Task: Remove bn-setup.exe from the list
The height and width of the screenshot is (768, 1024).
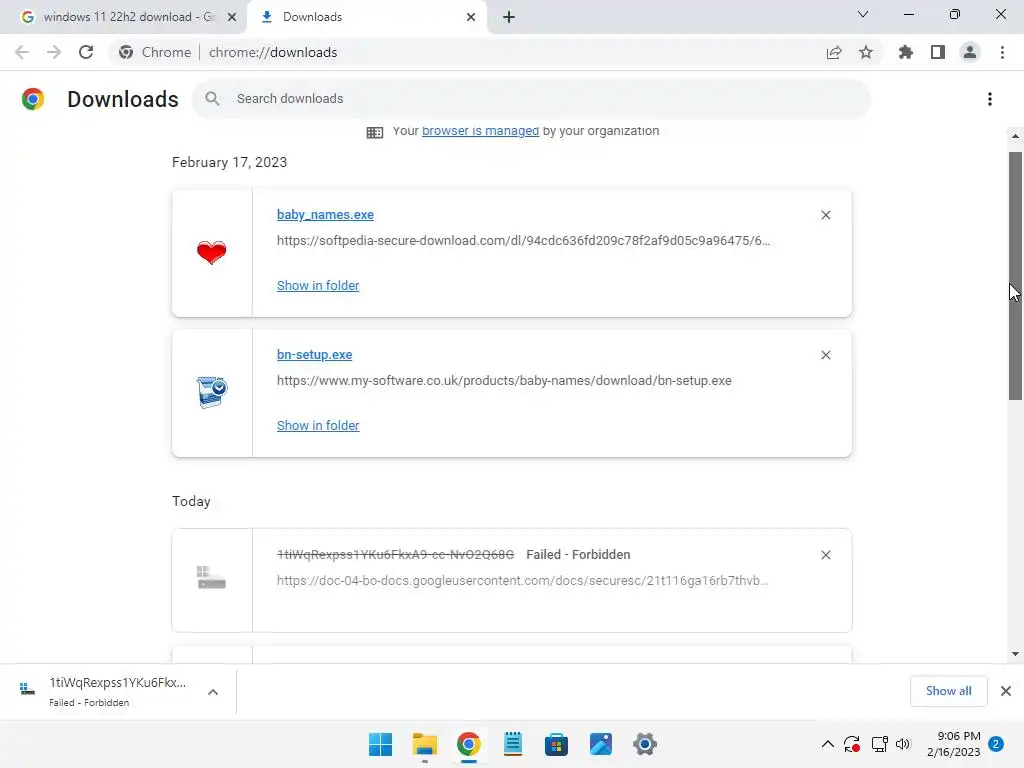Action: pyautogui.click(x=825, y=355)
